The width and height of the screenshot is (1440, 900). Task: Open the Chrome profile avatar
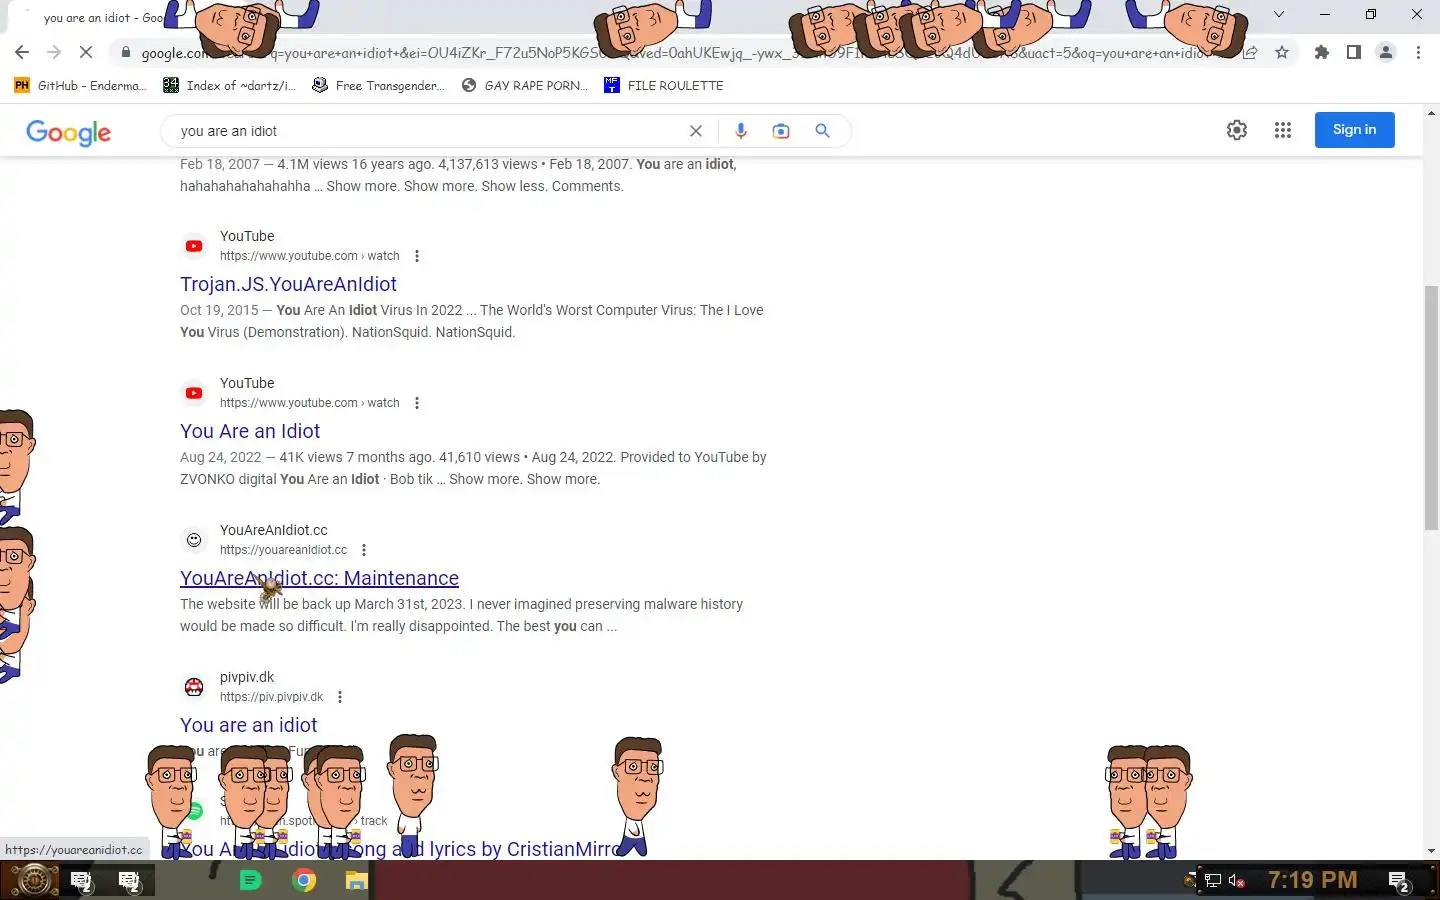tap(1386, 52)
